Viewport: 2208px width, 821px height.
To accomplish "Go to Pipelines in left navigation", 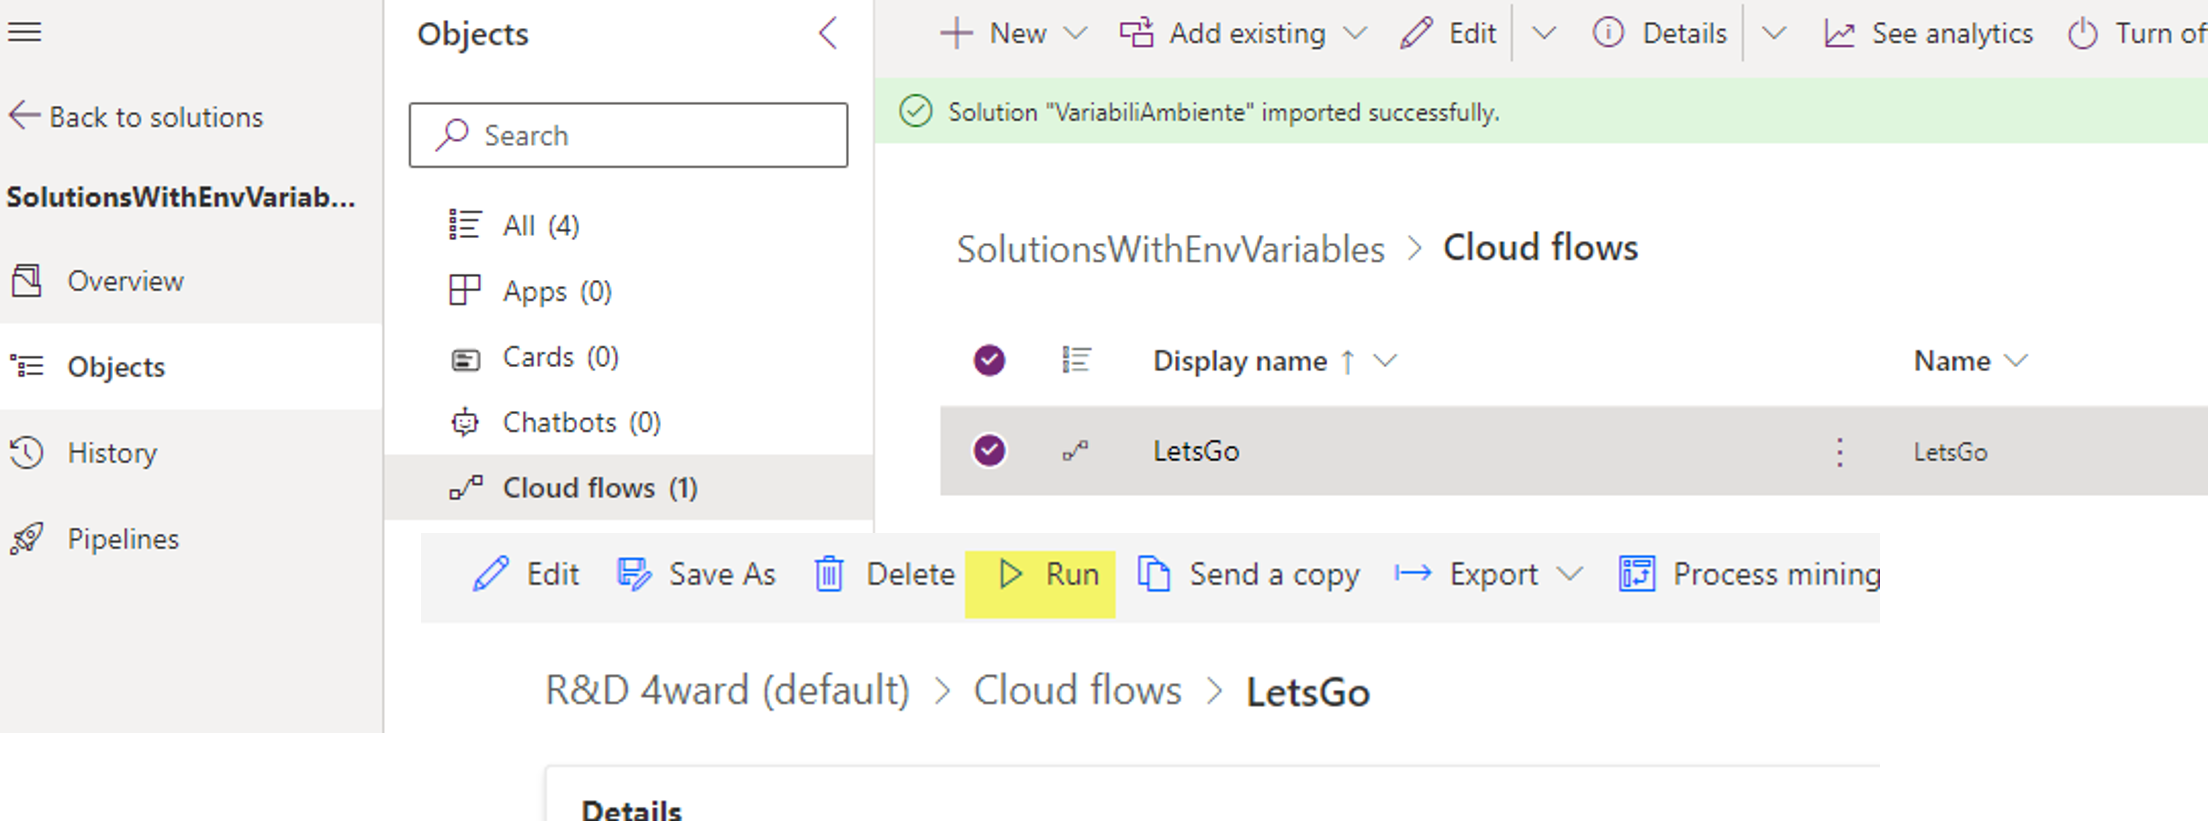I will point(122,539).
